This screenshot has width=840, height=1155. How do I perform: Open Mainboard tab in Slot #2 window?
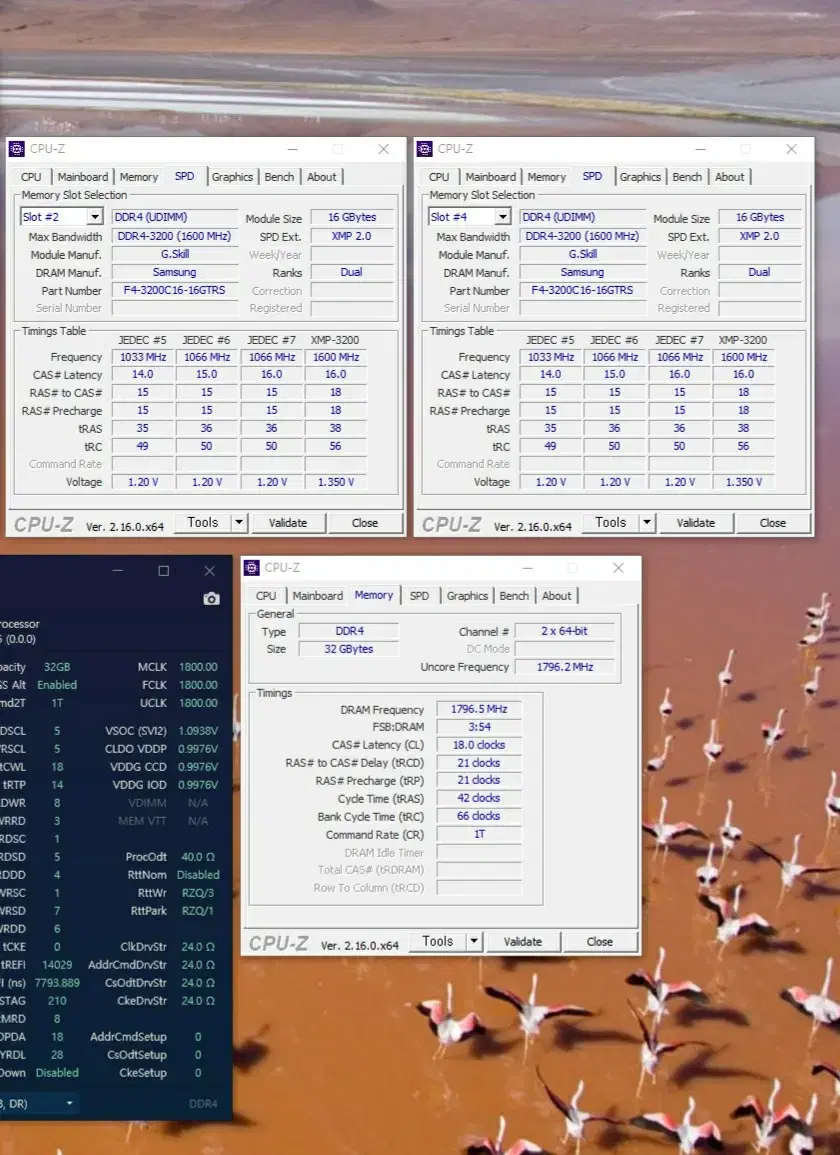(x=83, y=177)
